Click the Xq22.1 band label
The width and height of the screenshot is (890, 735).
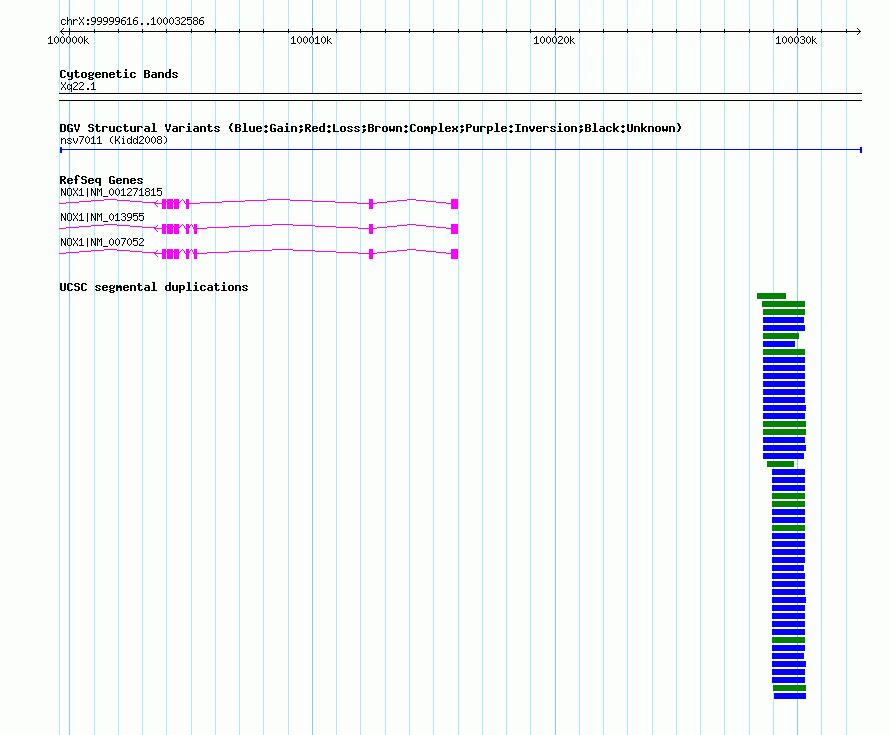pyautogui.click(x=78, y=87)
